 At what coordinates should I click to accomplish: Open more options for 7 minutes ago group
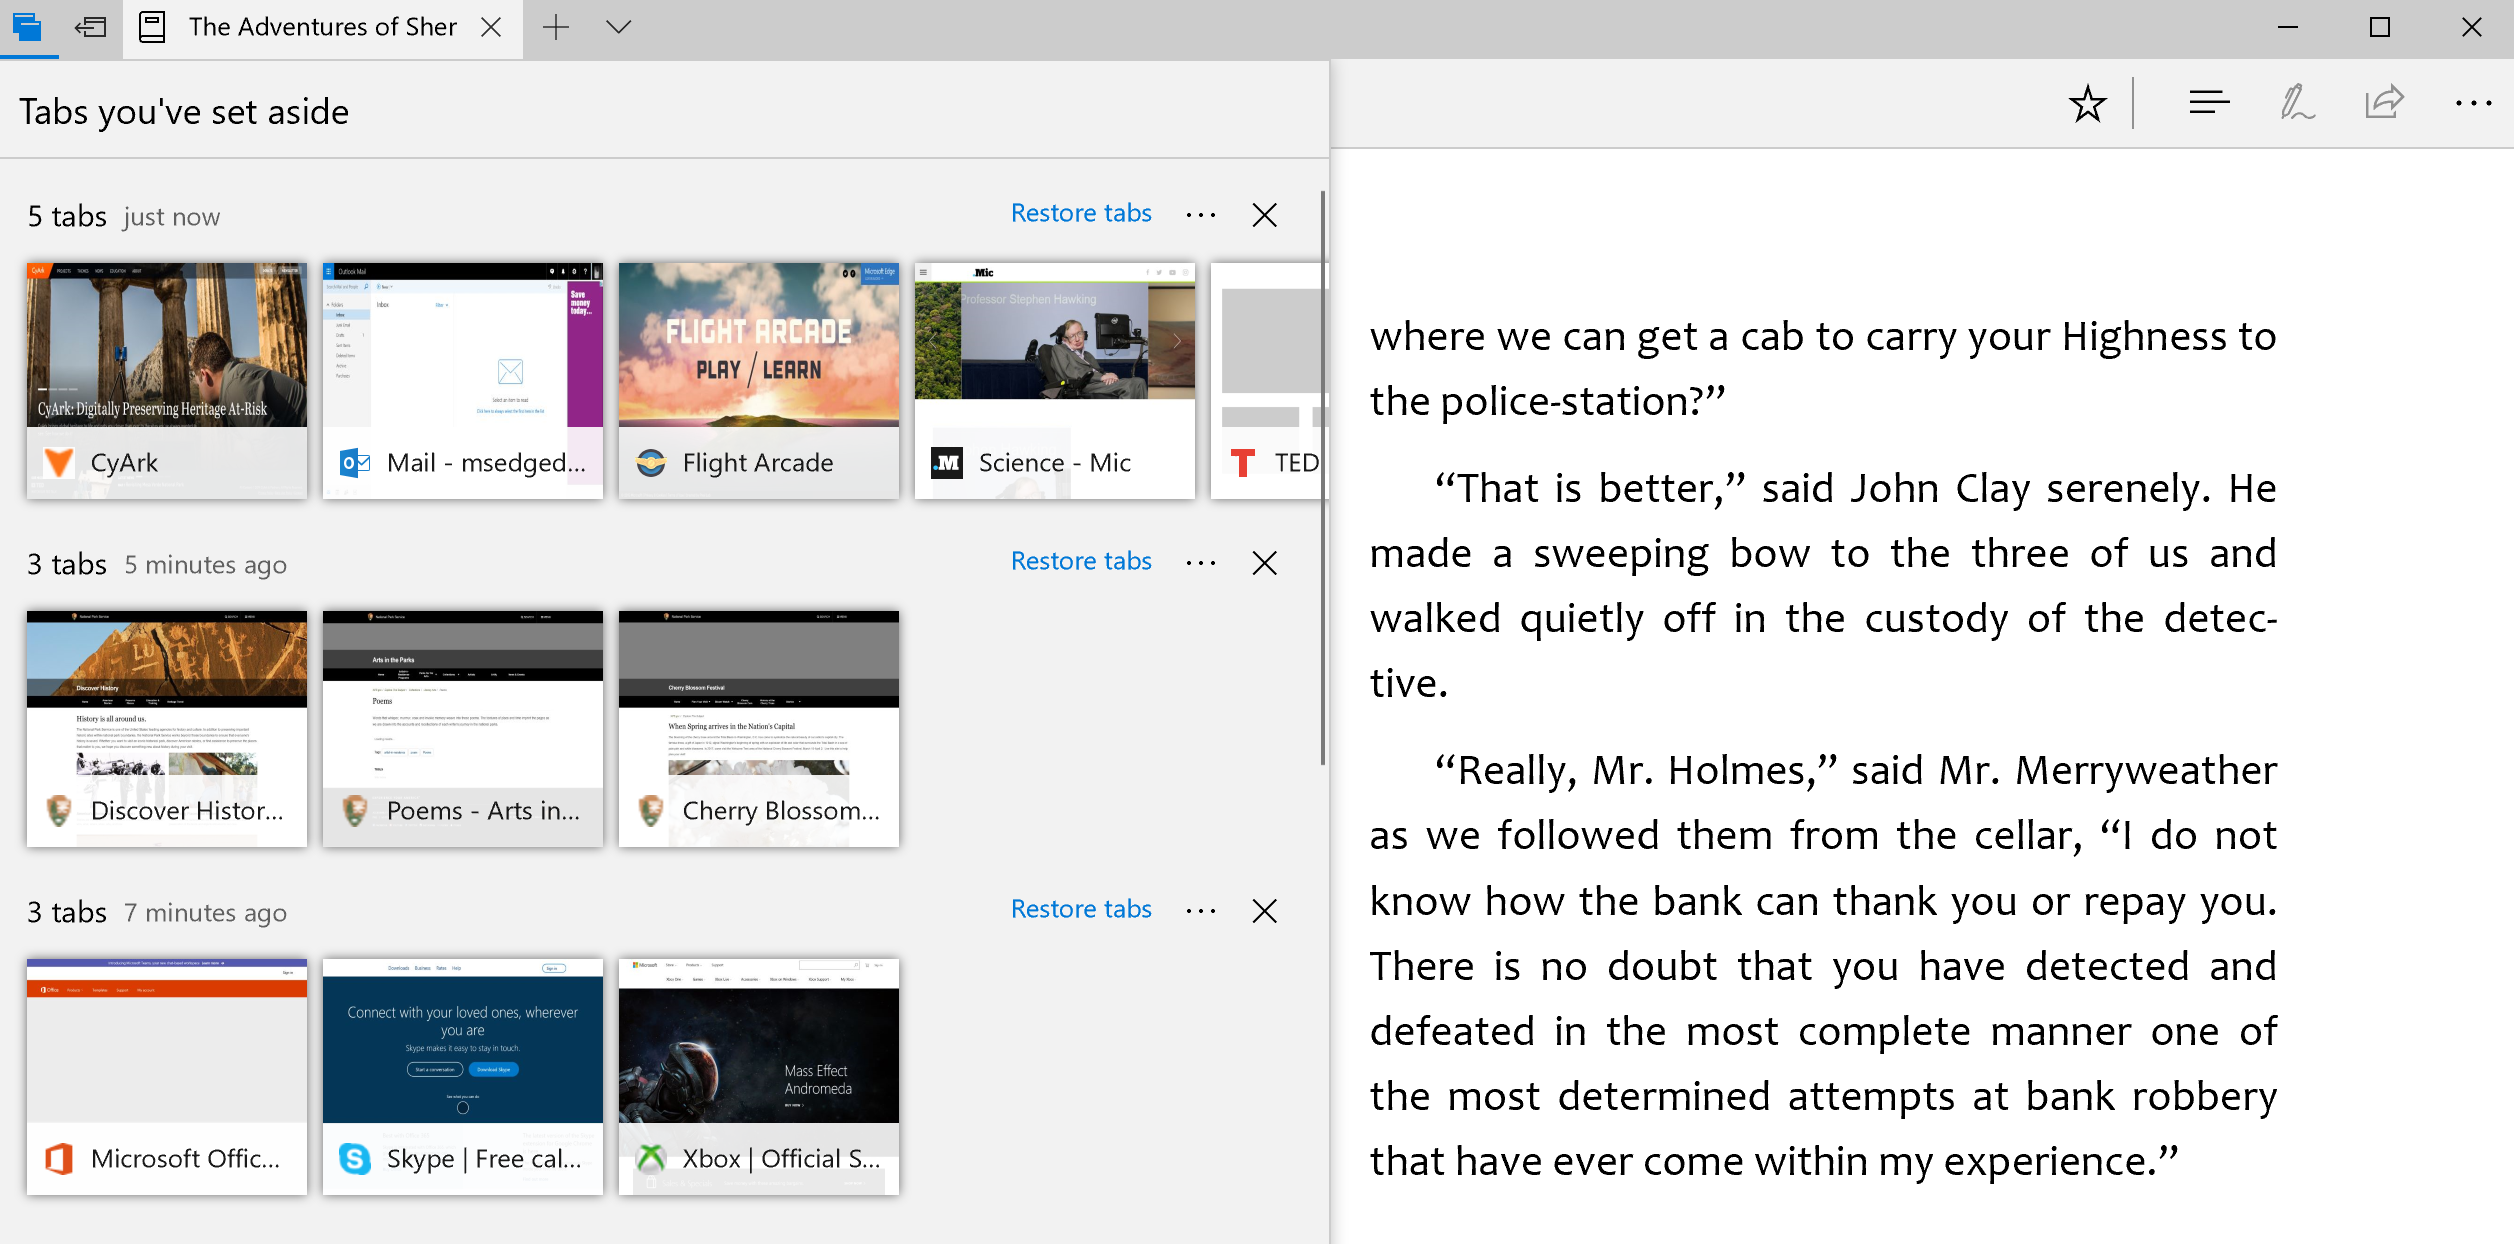[1200, 911]
